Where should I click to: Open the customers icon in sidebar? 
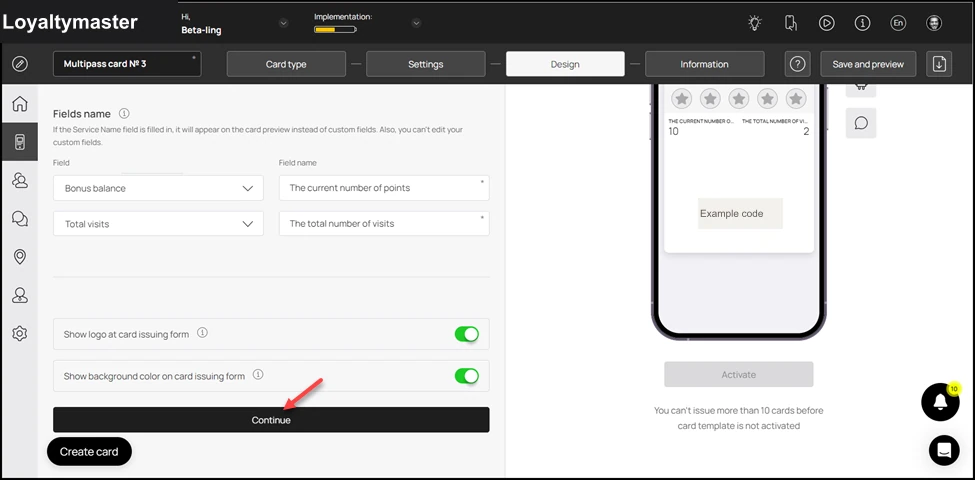(x=20, y=180)
